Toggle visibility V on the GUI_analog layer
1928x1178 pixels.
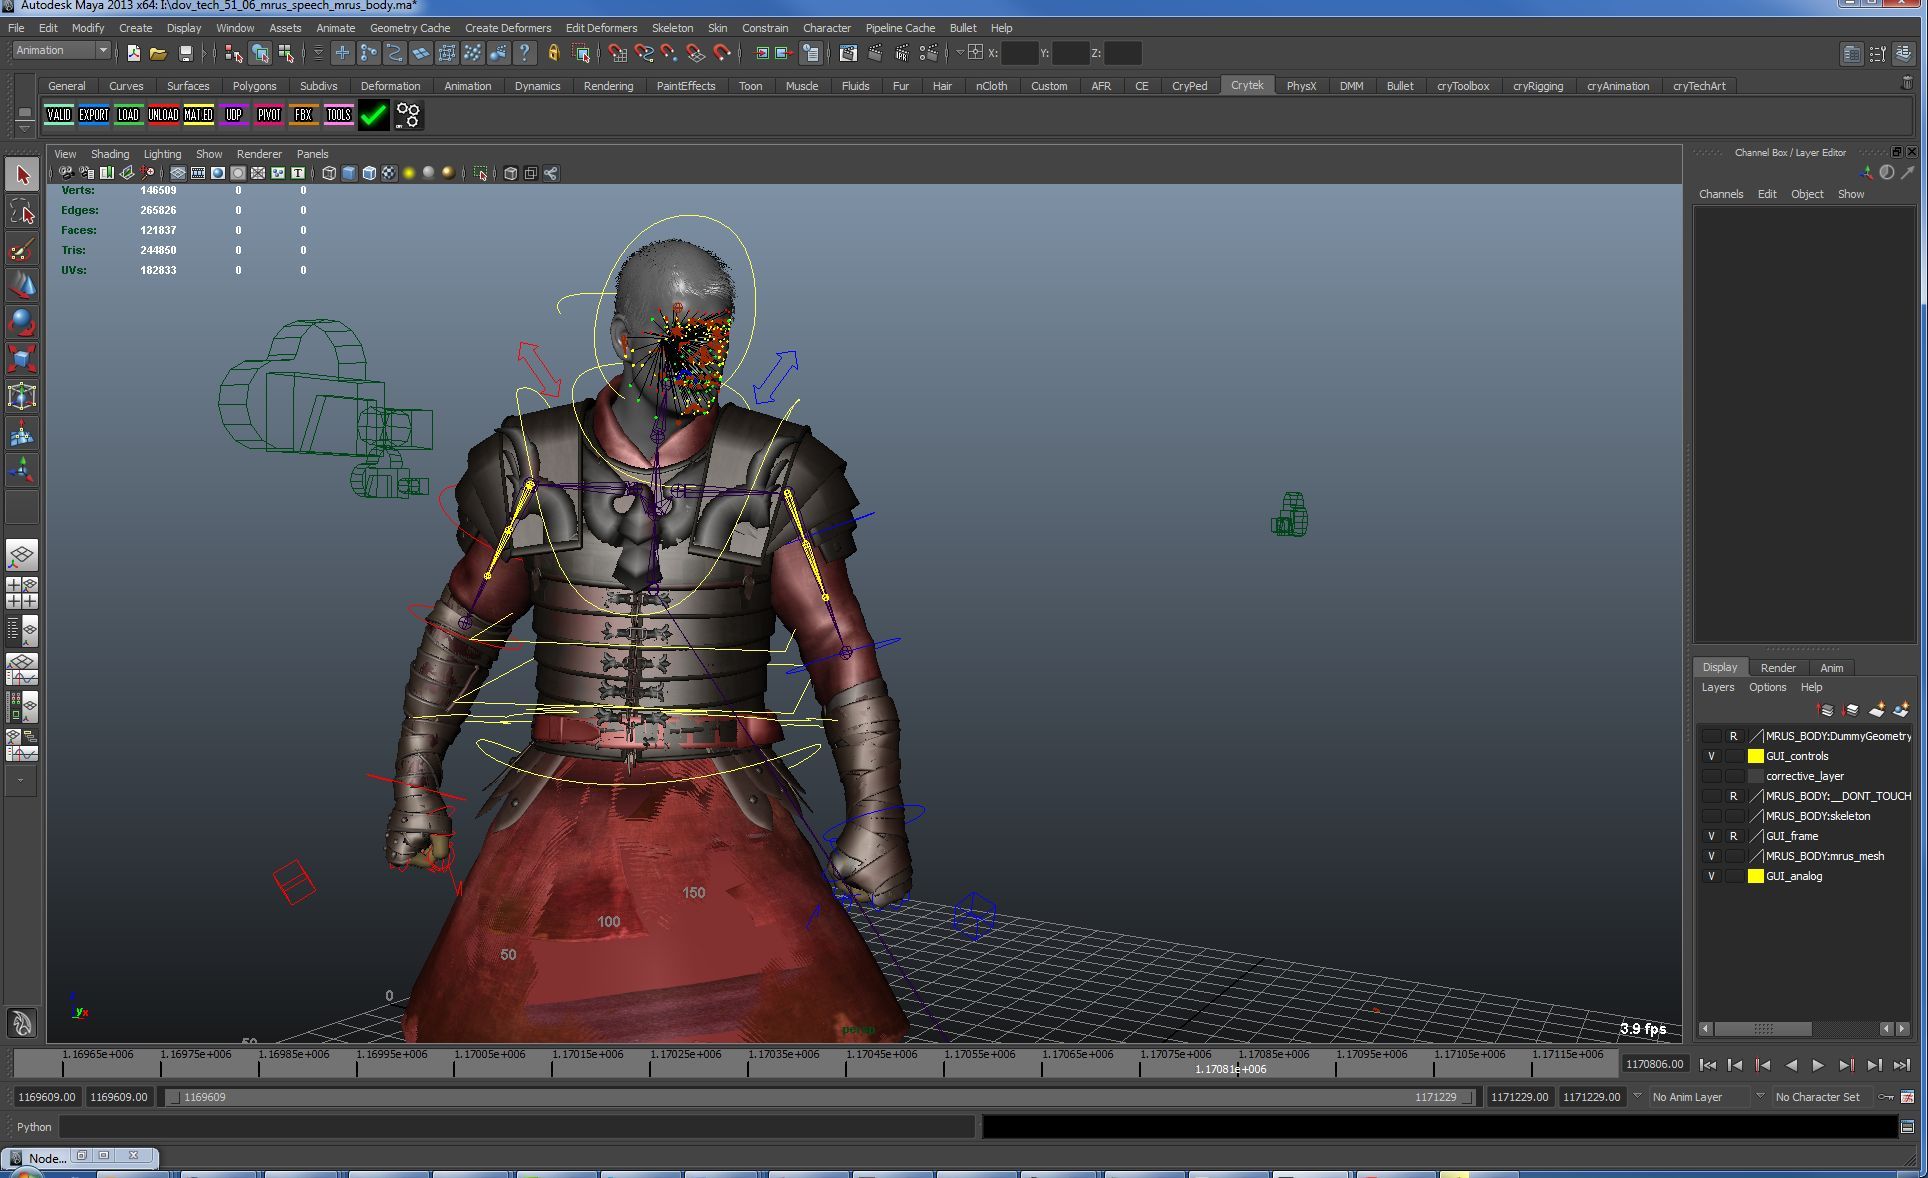coord(1711,877)
